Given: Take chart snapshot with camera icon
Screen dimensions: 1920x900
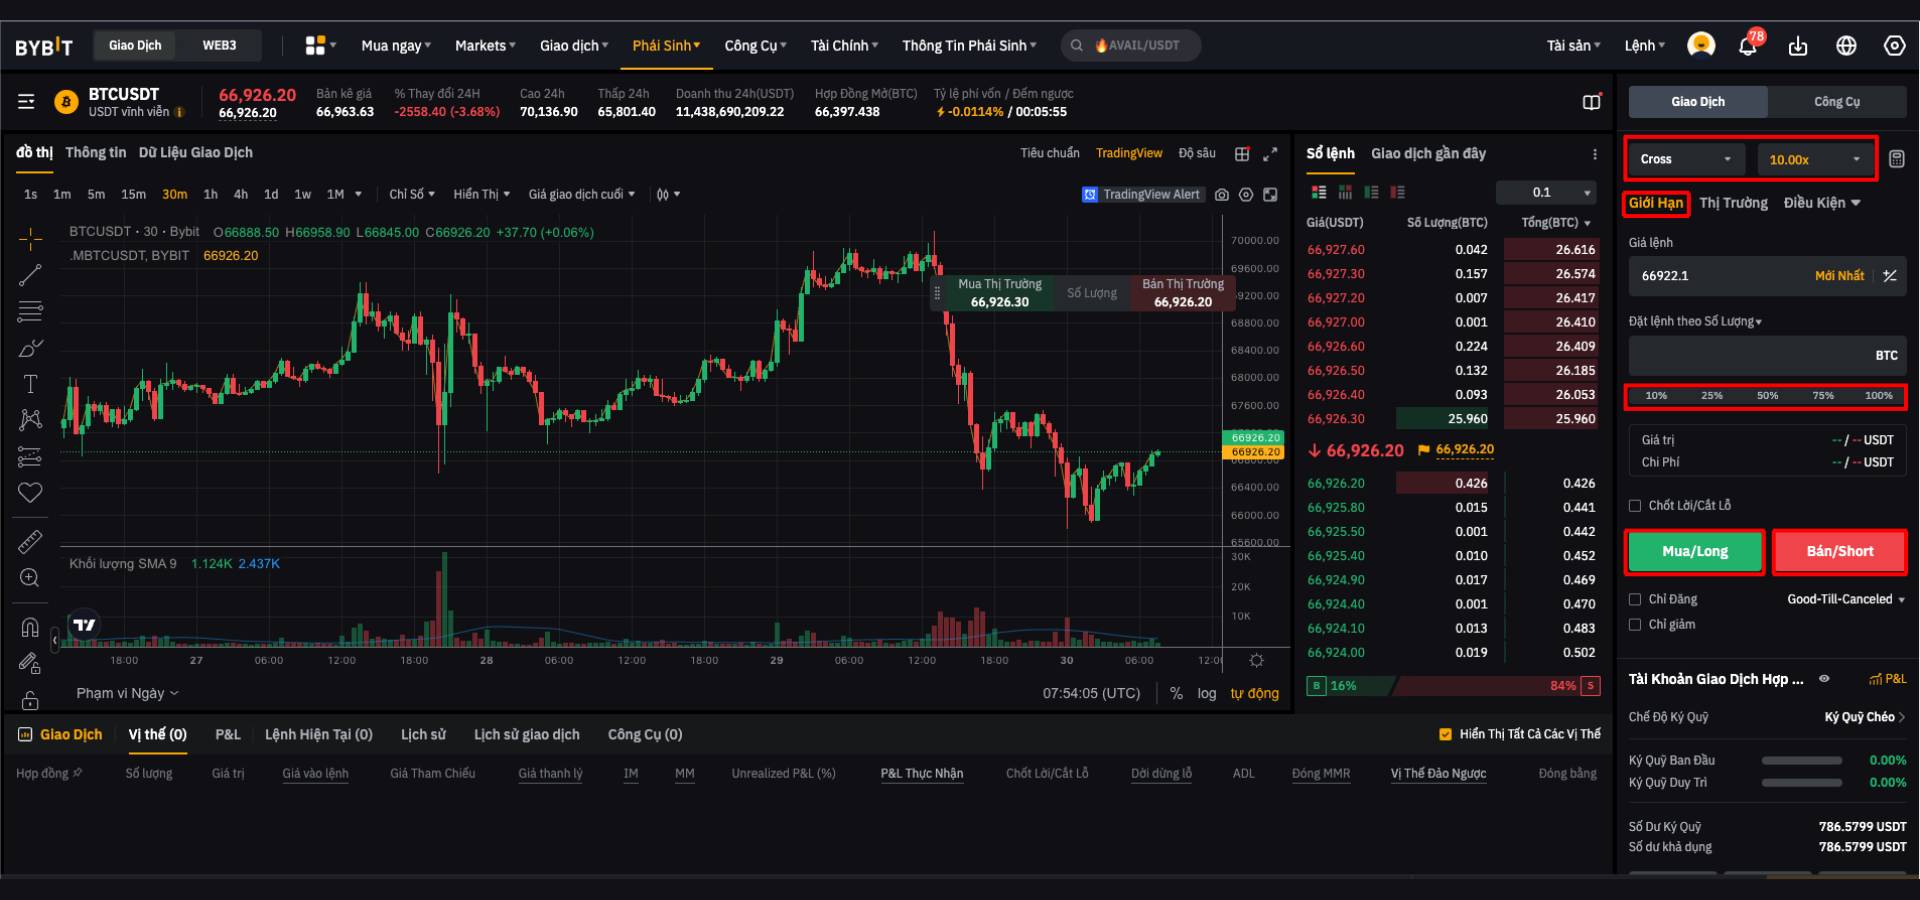Looking at the screenshot, I should pyautogui.click(x=1221, y=195).
